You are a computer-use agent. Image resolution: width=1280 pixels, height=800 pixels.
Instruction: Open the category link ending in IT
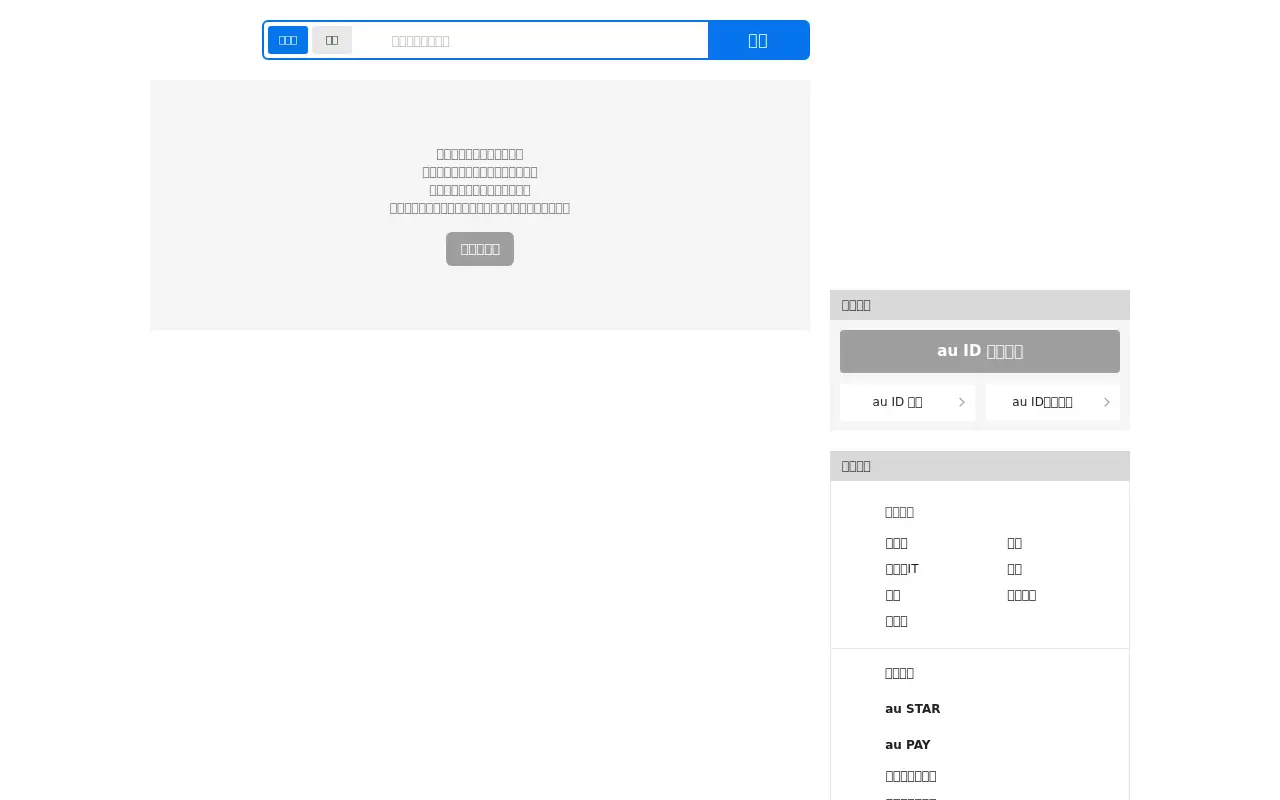(x=901, y=569)
